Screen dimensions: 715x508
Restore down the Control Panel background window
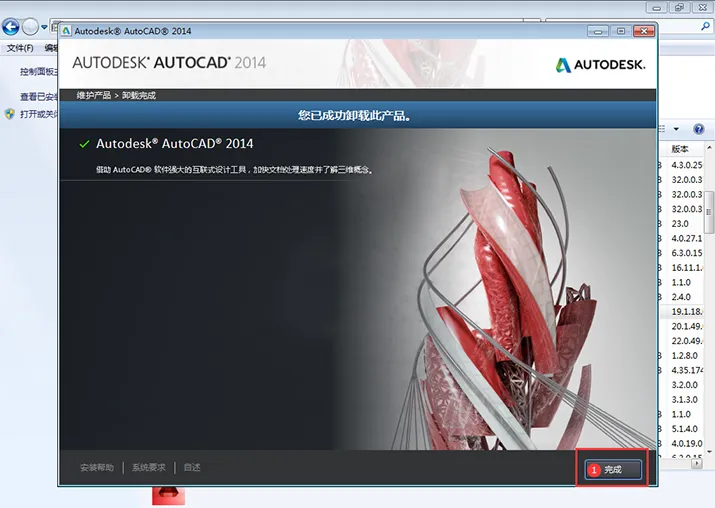(679, 7)
